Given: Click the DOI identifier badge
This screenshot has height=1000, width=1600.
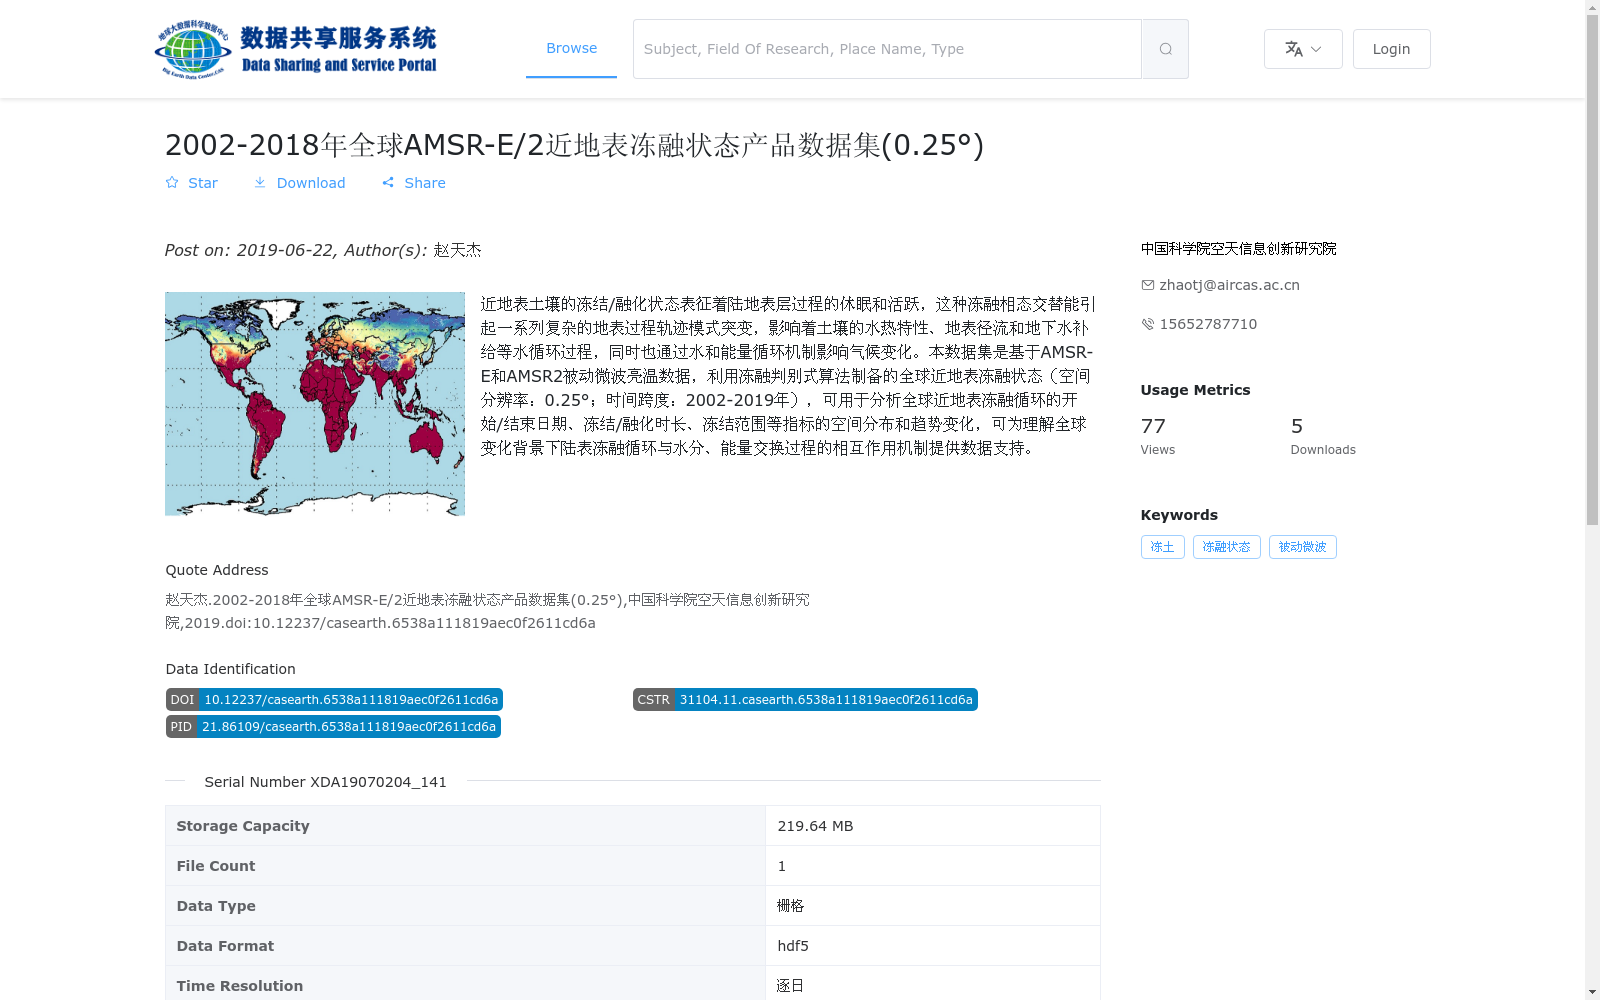Looking at the screenshot, I should click(x=334, y=700).
